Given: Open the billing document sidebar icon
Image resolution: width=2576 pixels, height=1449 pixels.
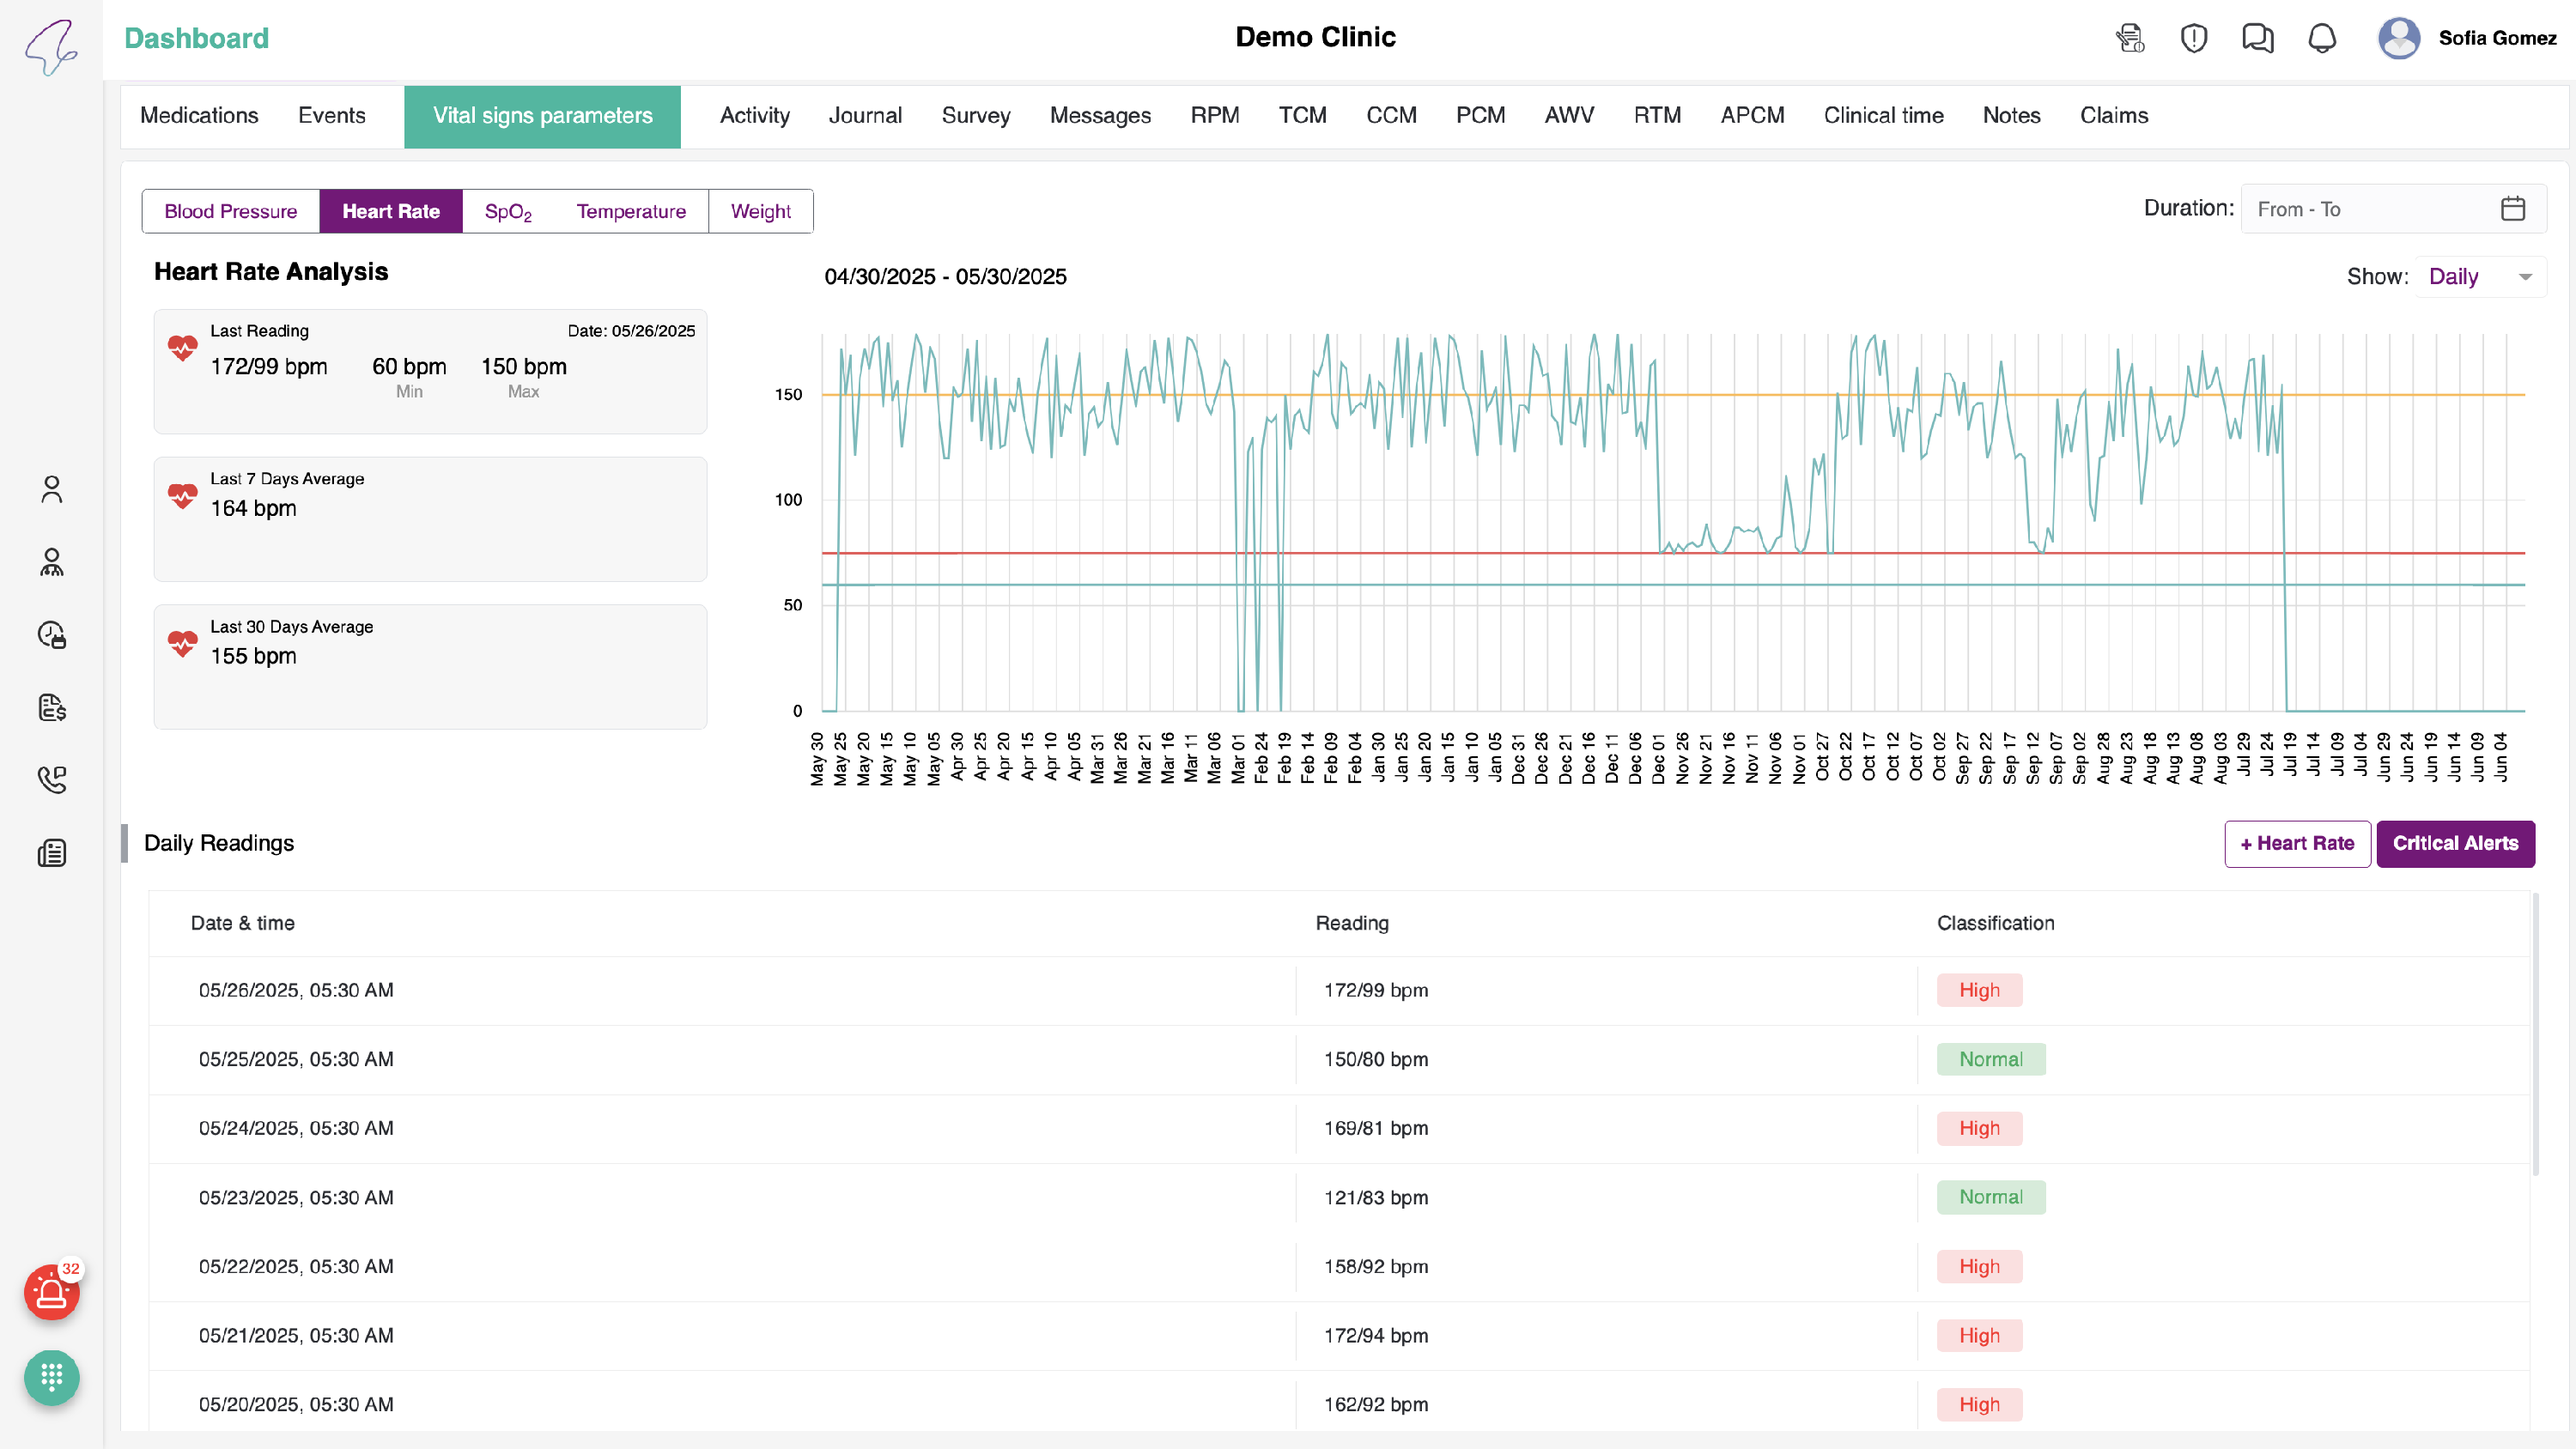Looking at the screenshot, I should [52, 708].
